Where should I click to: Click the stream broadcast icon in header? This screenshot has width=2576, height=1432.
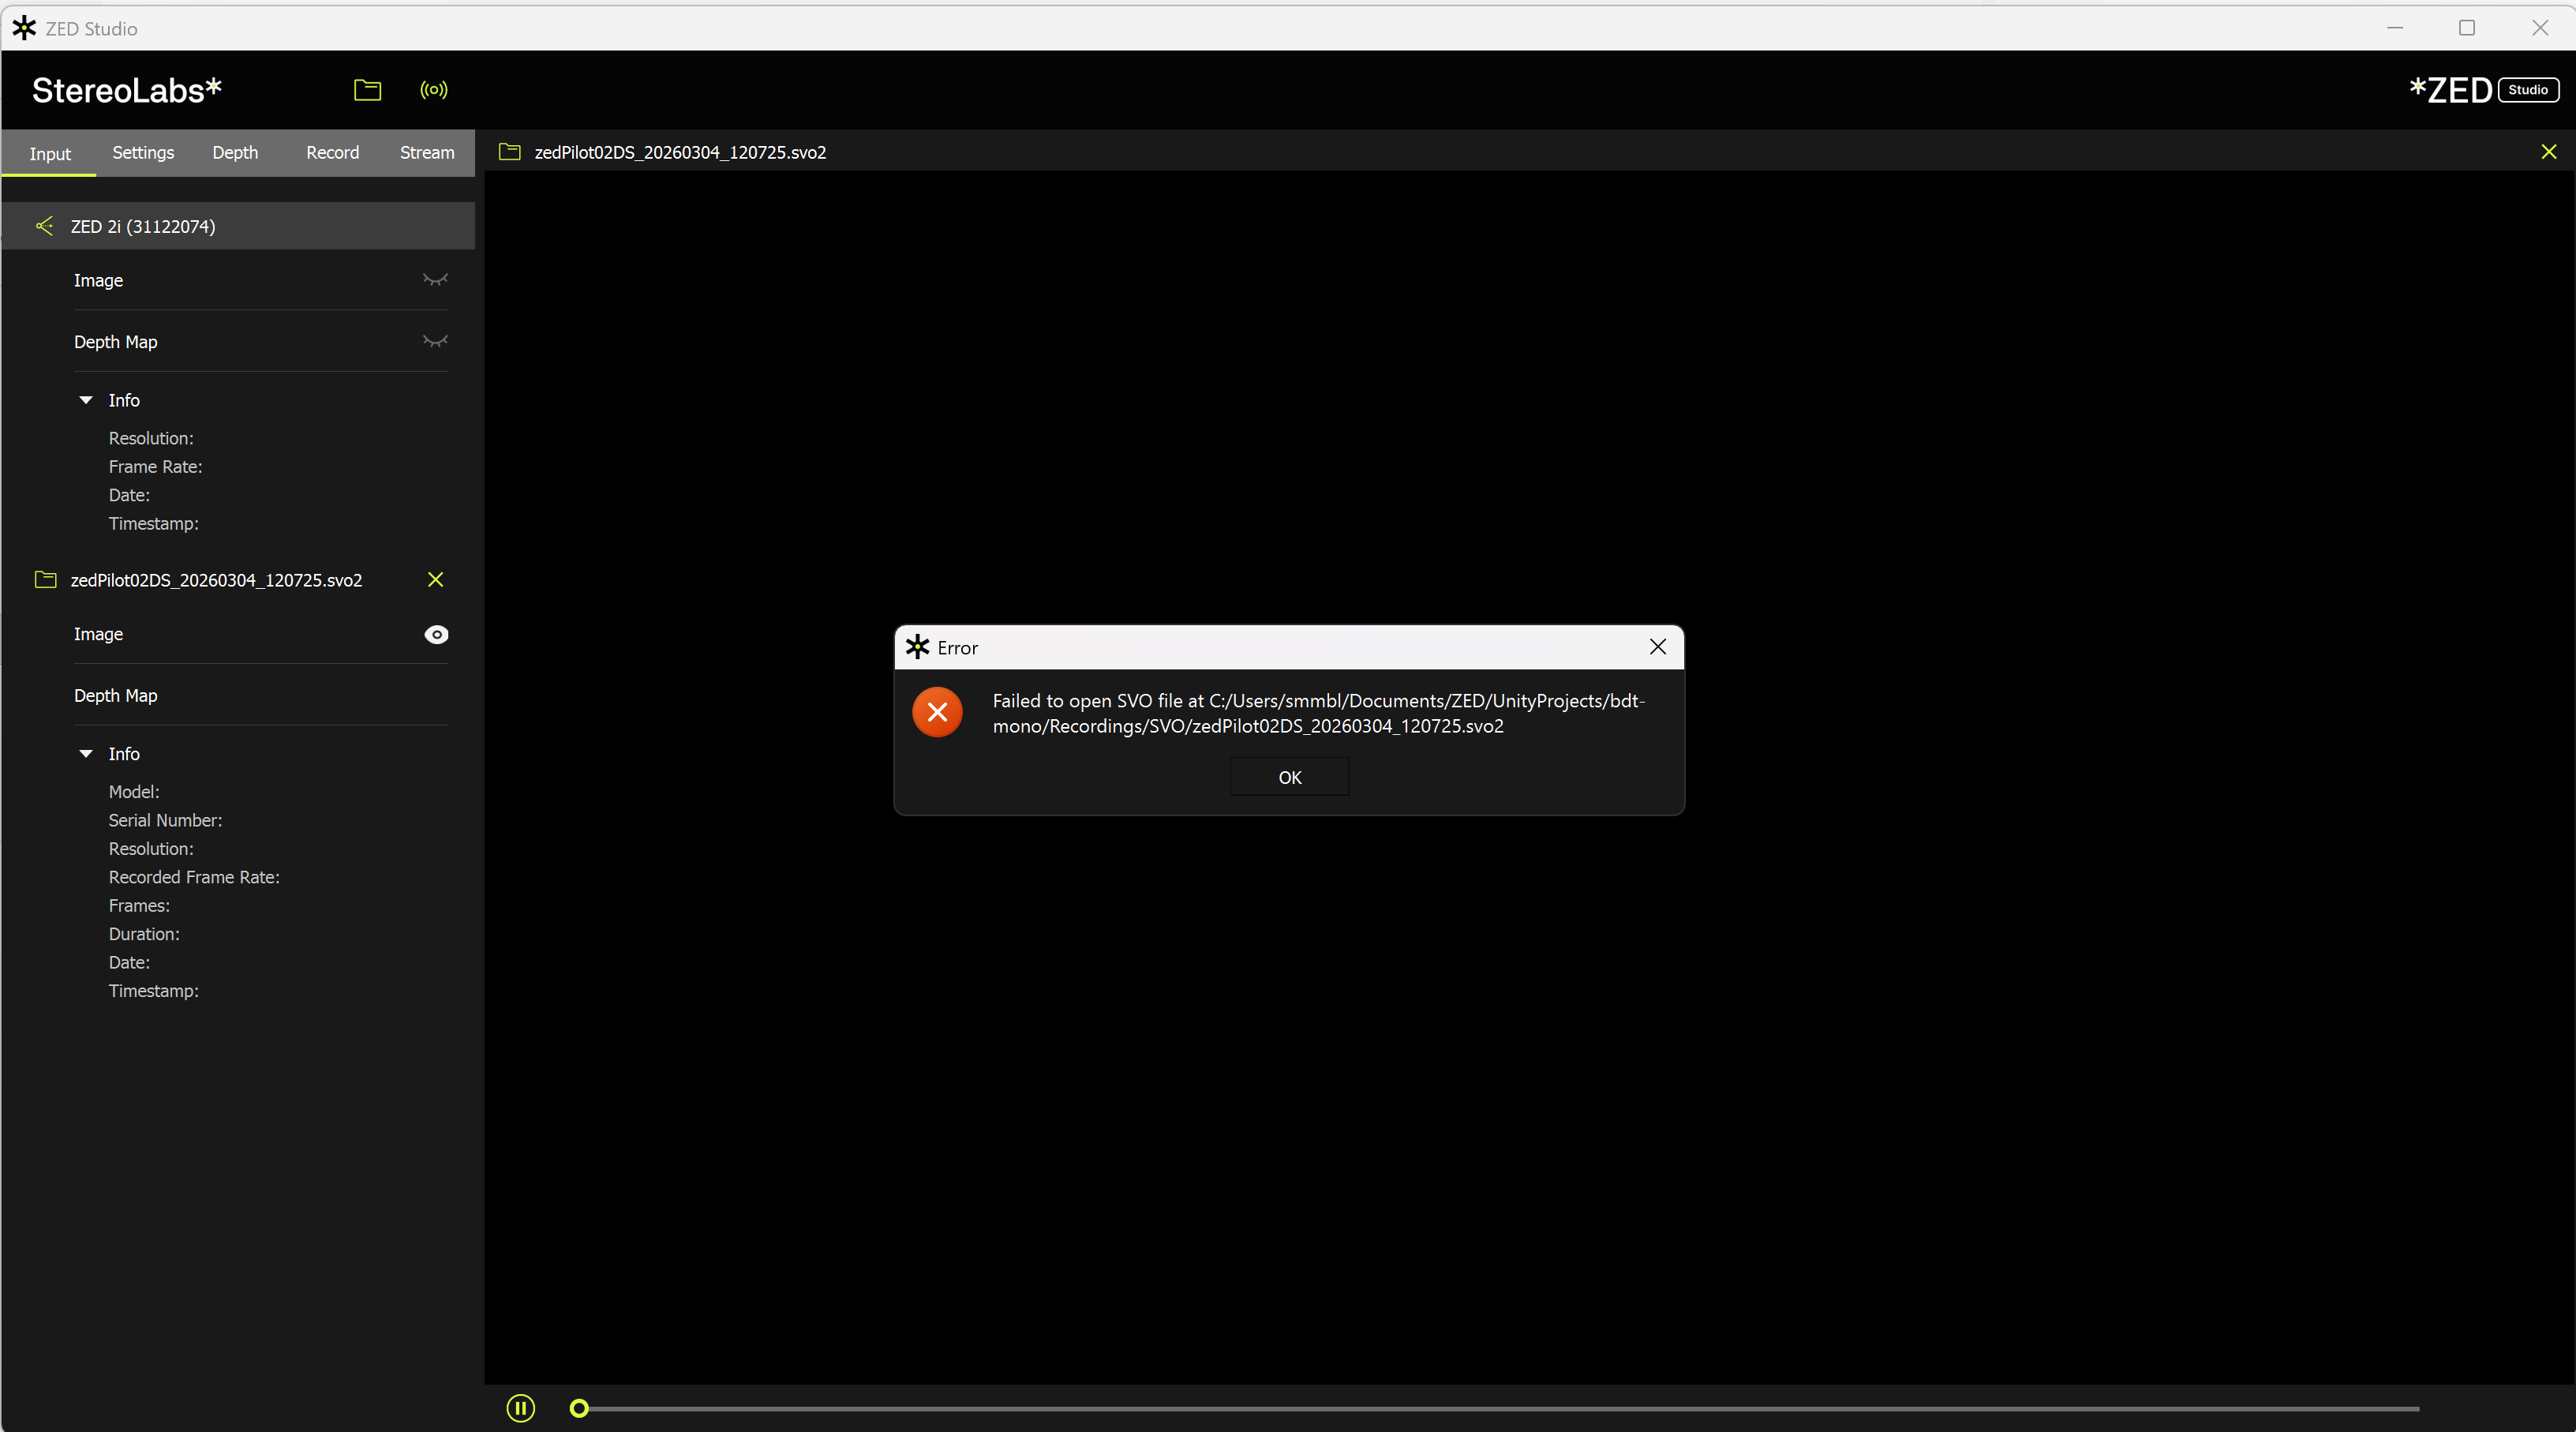[433, 90]
